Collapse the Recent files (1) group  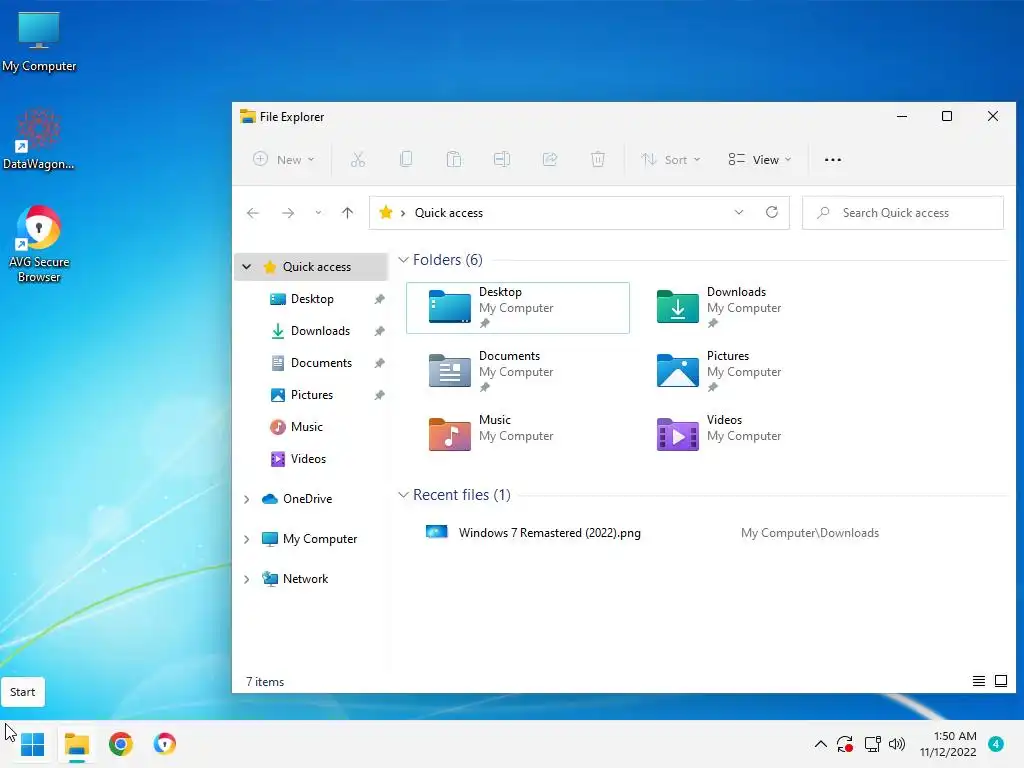[403, 495]
